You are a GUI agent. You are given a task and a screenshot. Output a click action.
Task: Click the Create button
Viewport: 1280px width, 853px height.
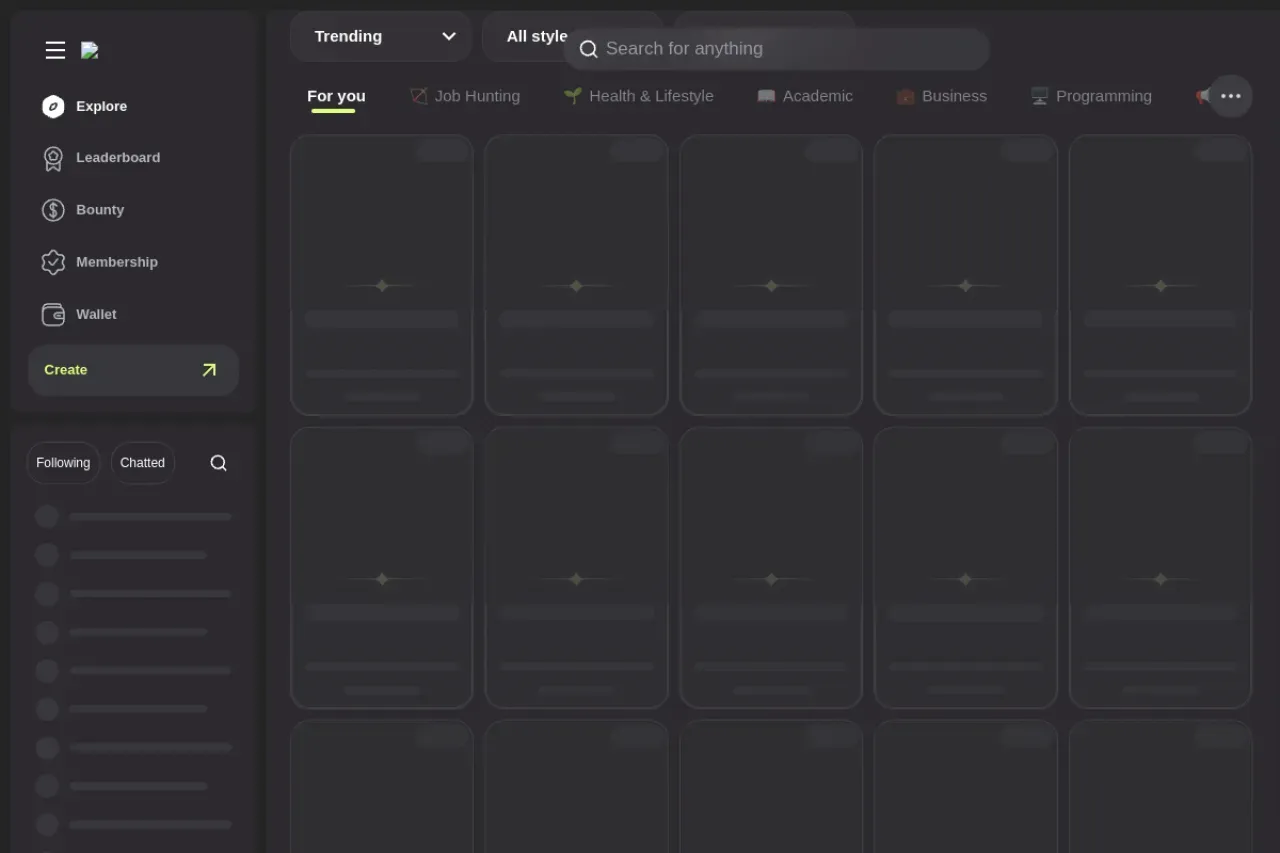click(133, 370)
